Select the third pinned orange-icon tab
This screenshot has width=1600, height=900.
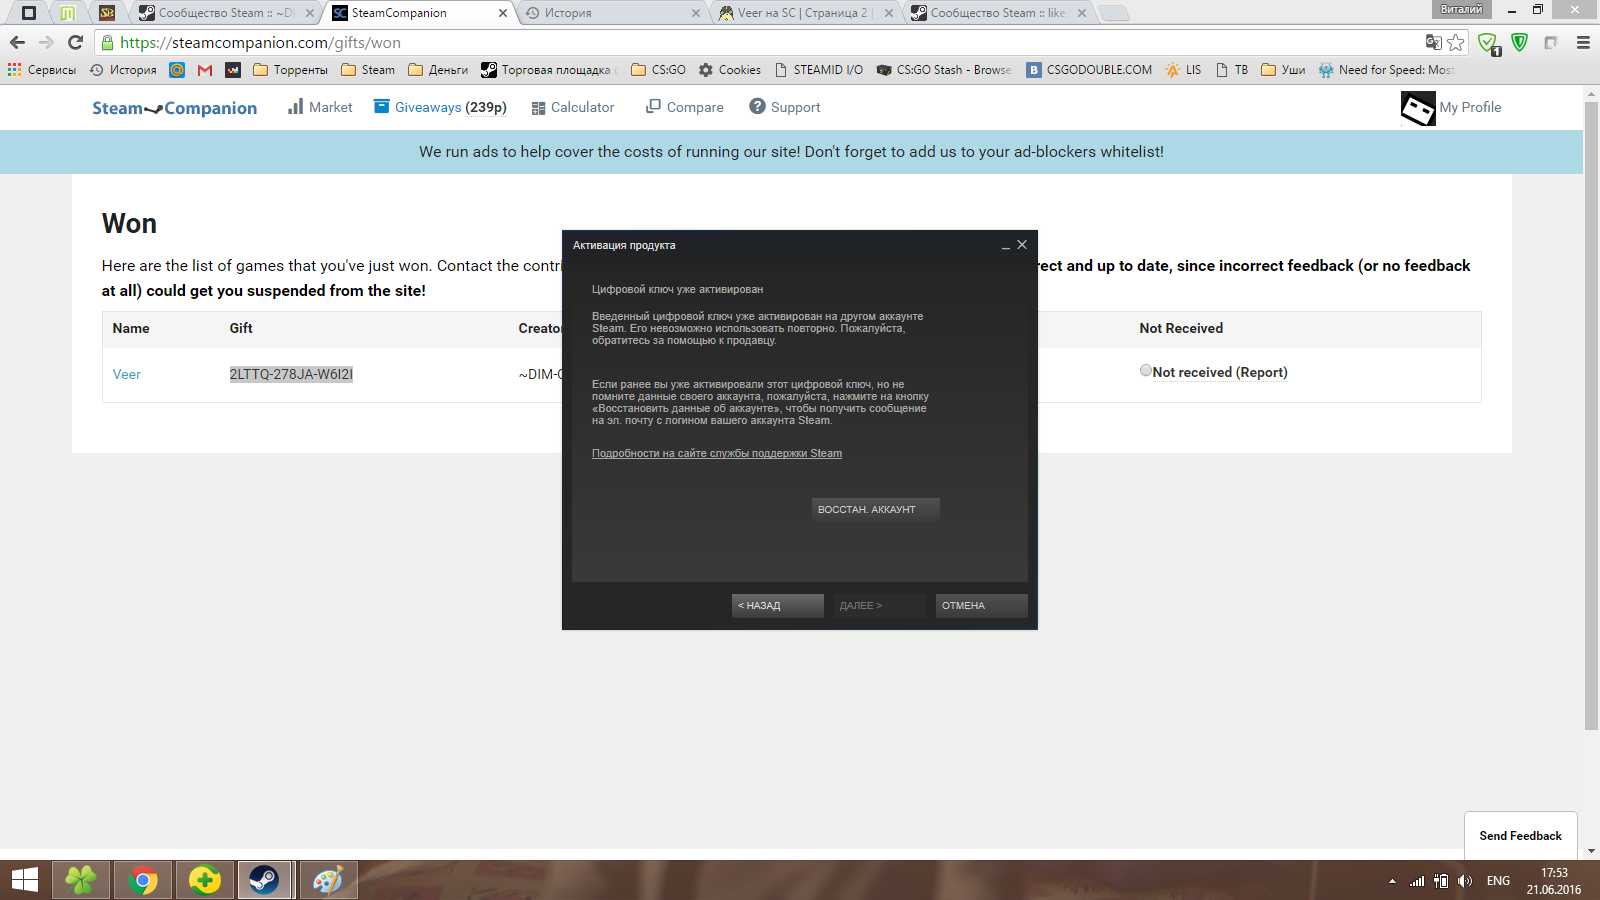coord(107,13)
